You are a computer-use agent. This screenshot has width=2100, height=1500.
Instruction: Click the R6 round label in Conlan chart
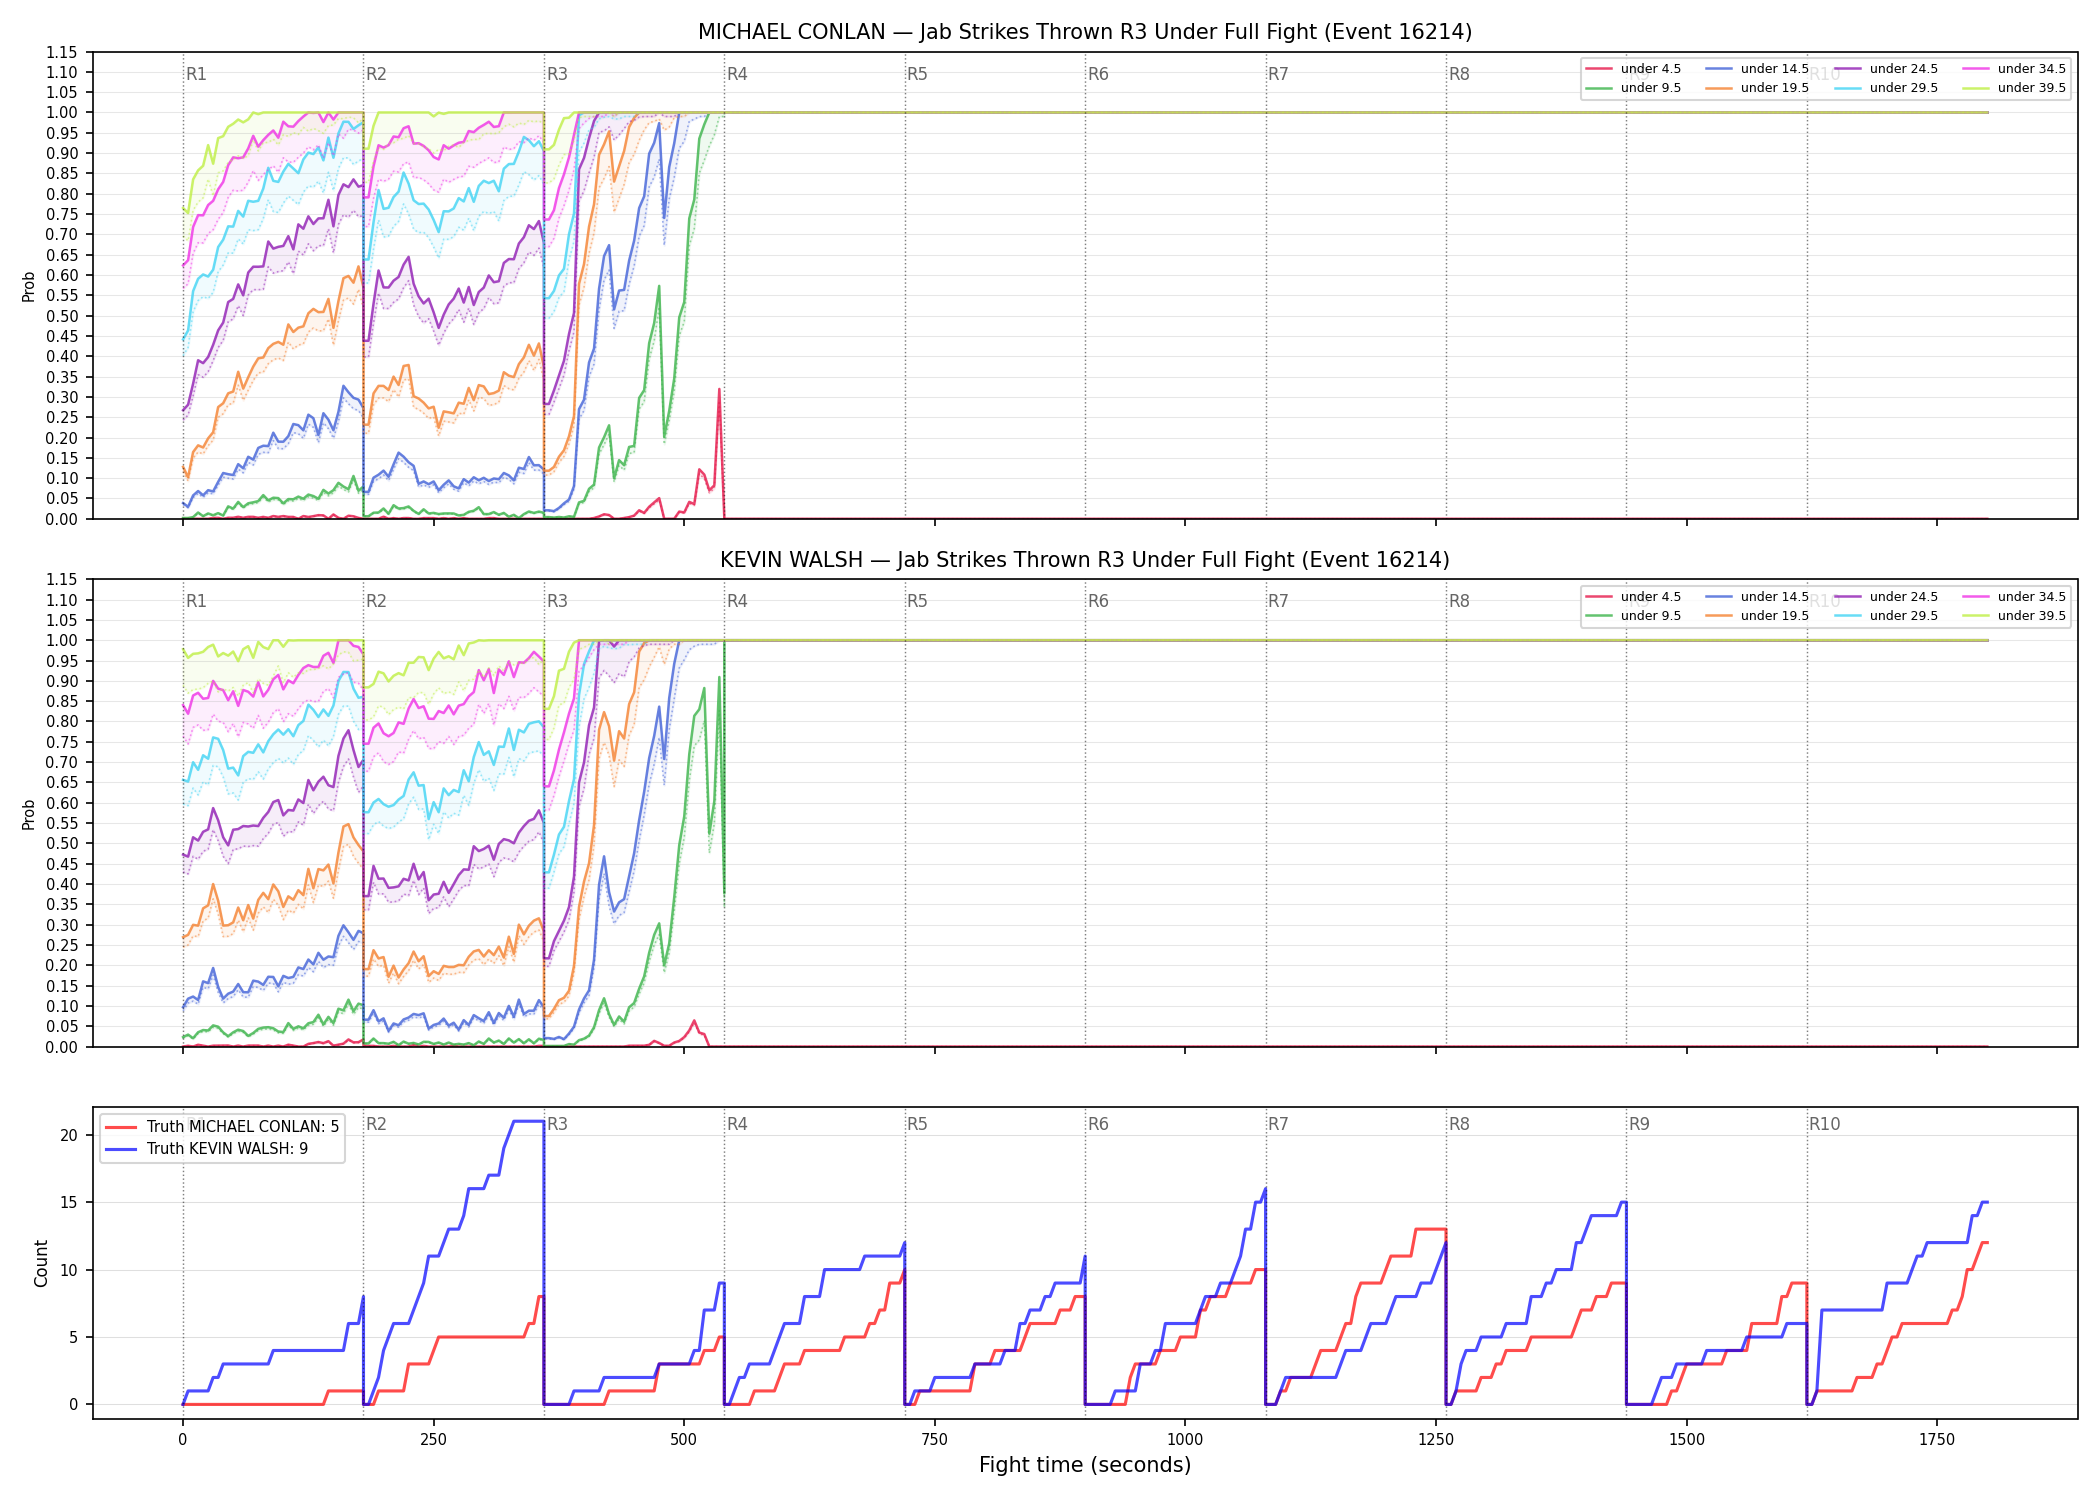tap(1098, 74)
